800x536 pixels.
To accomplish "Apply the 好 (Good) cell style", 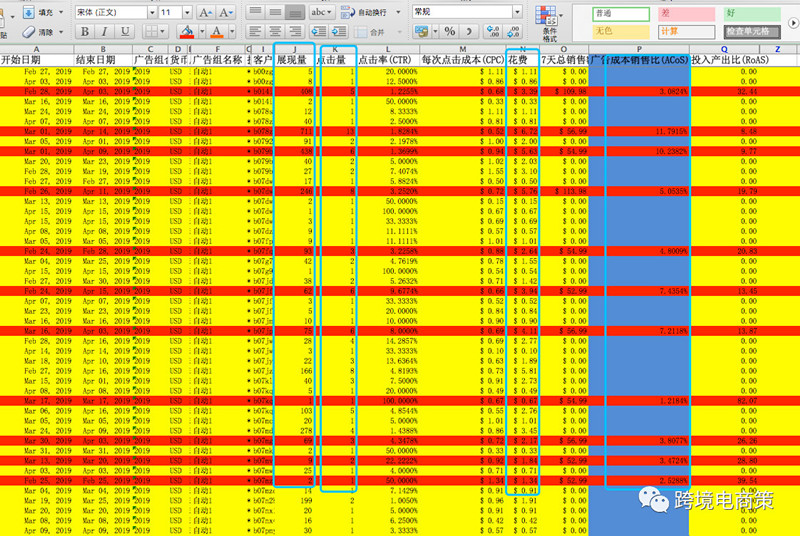I will tap(752, 14).
